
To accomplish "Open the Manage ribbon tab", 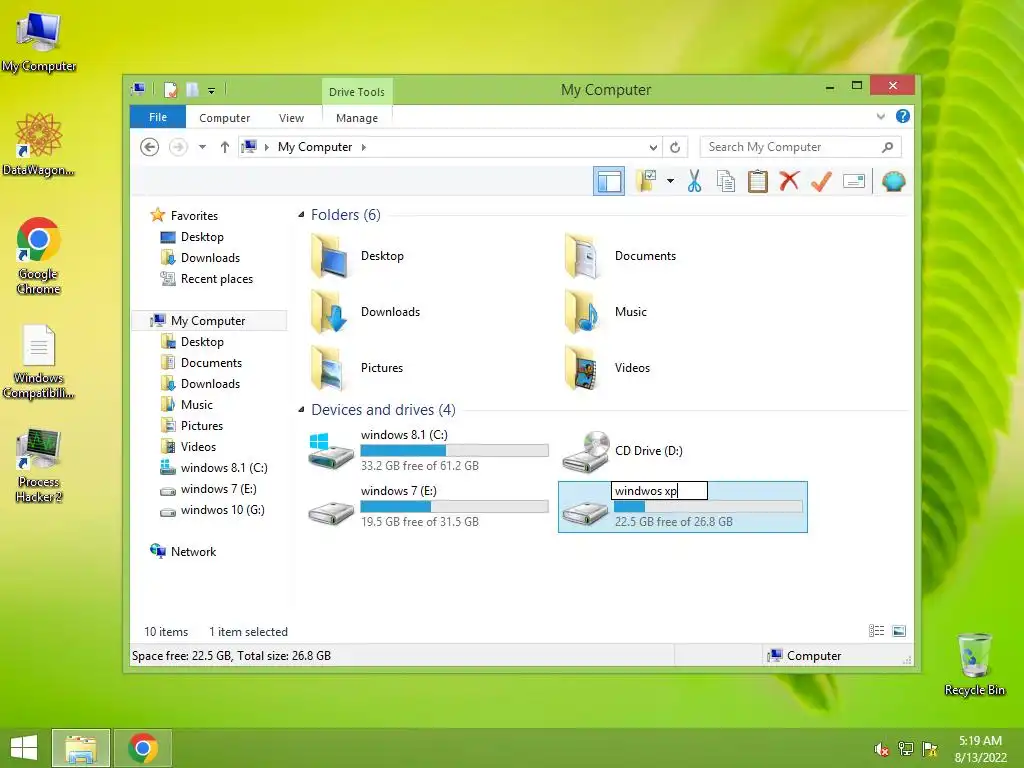I will click(357, 118).
